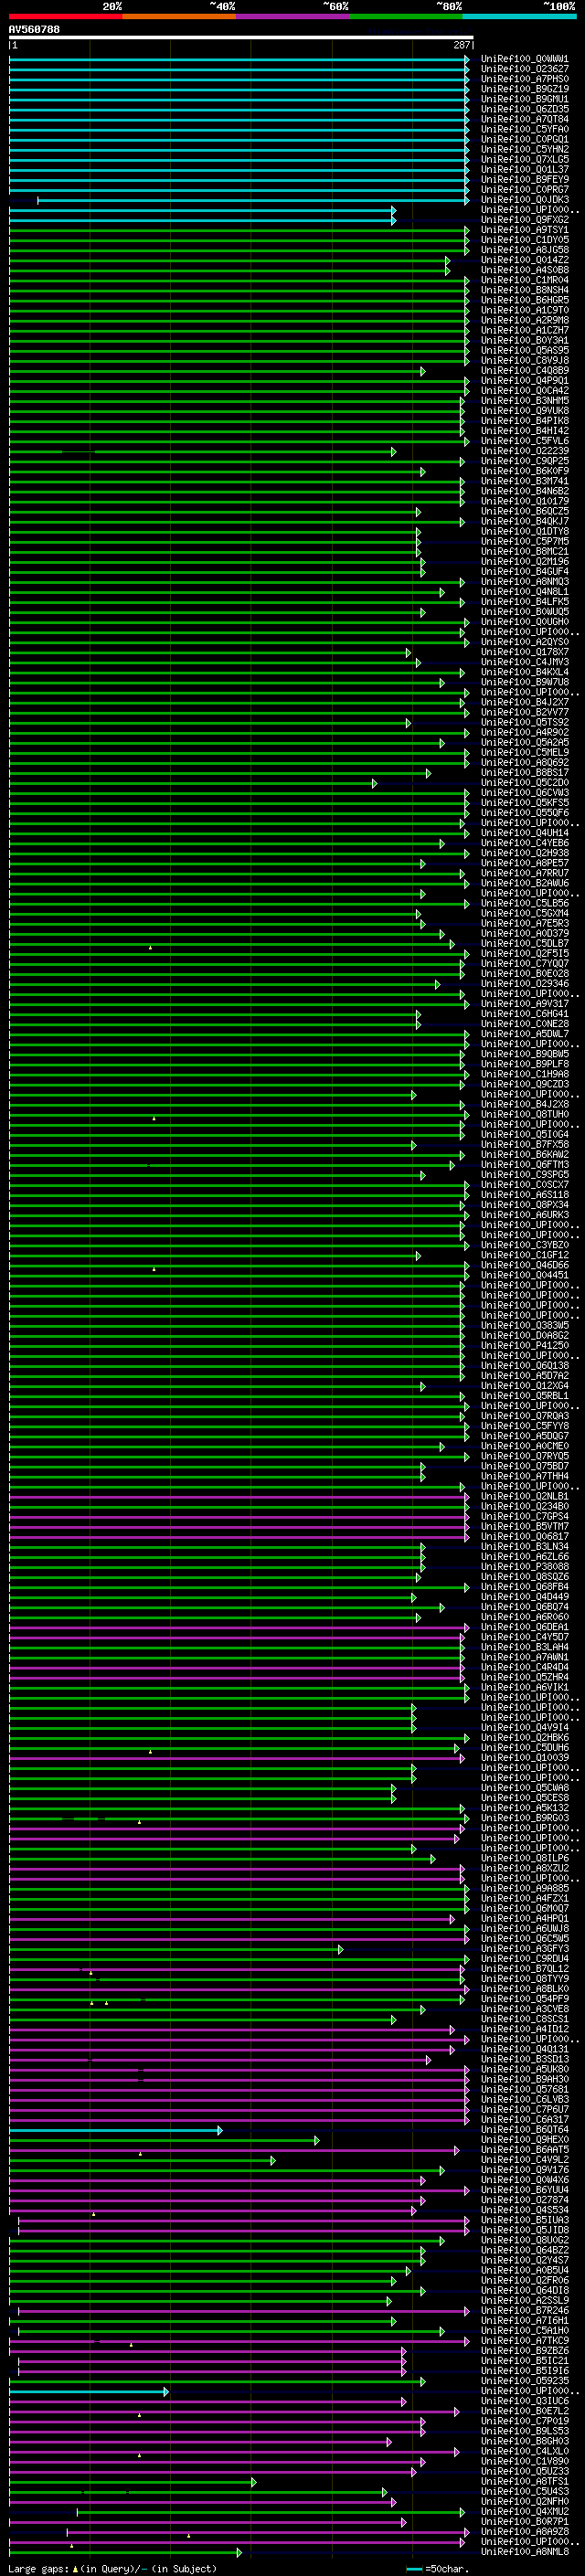Select the UniRef100_O22239 label
Screen dimensions: 585x2576
pos(524,451)
